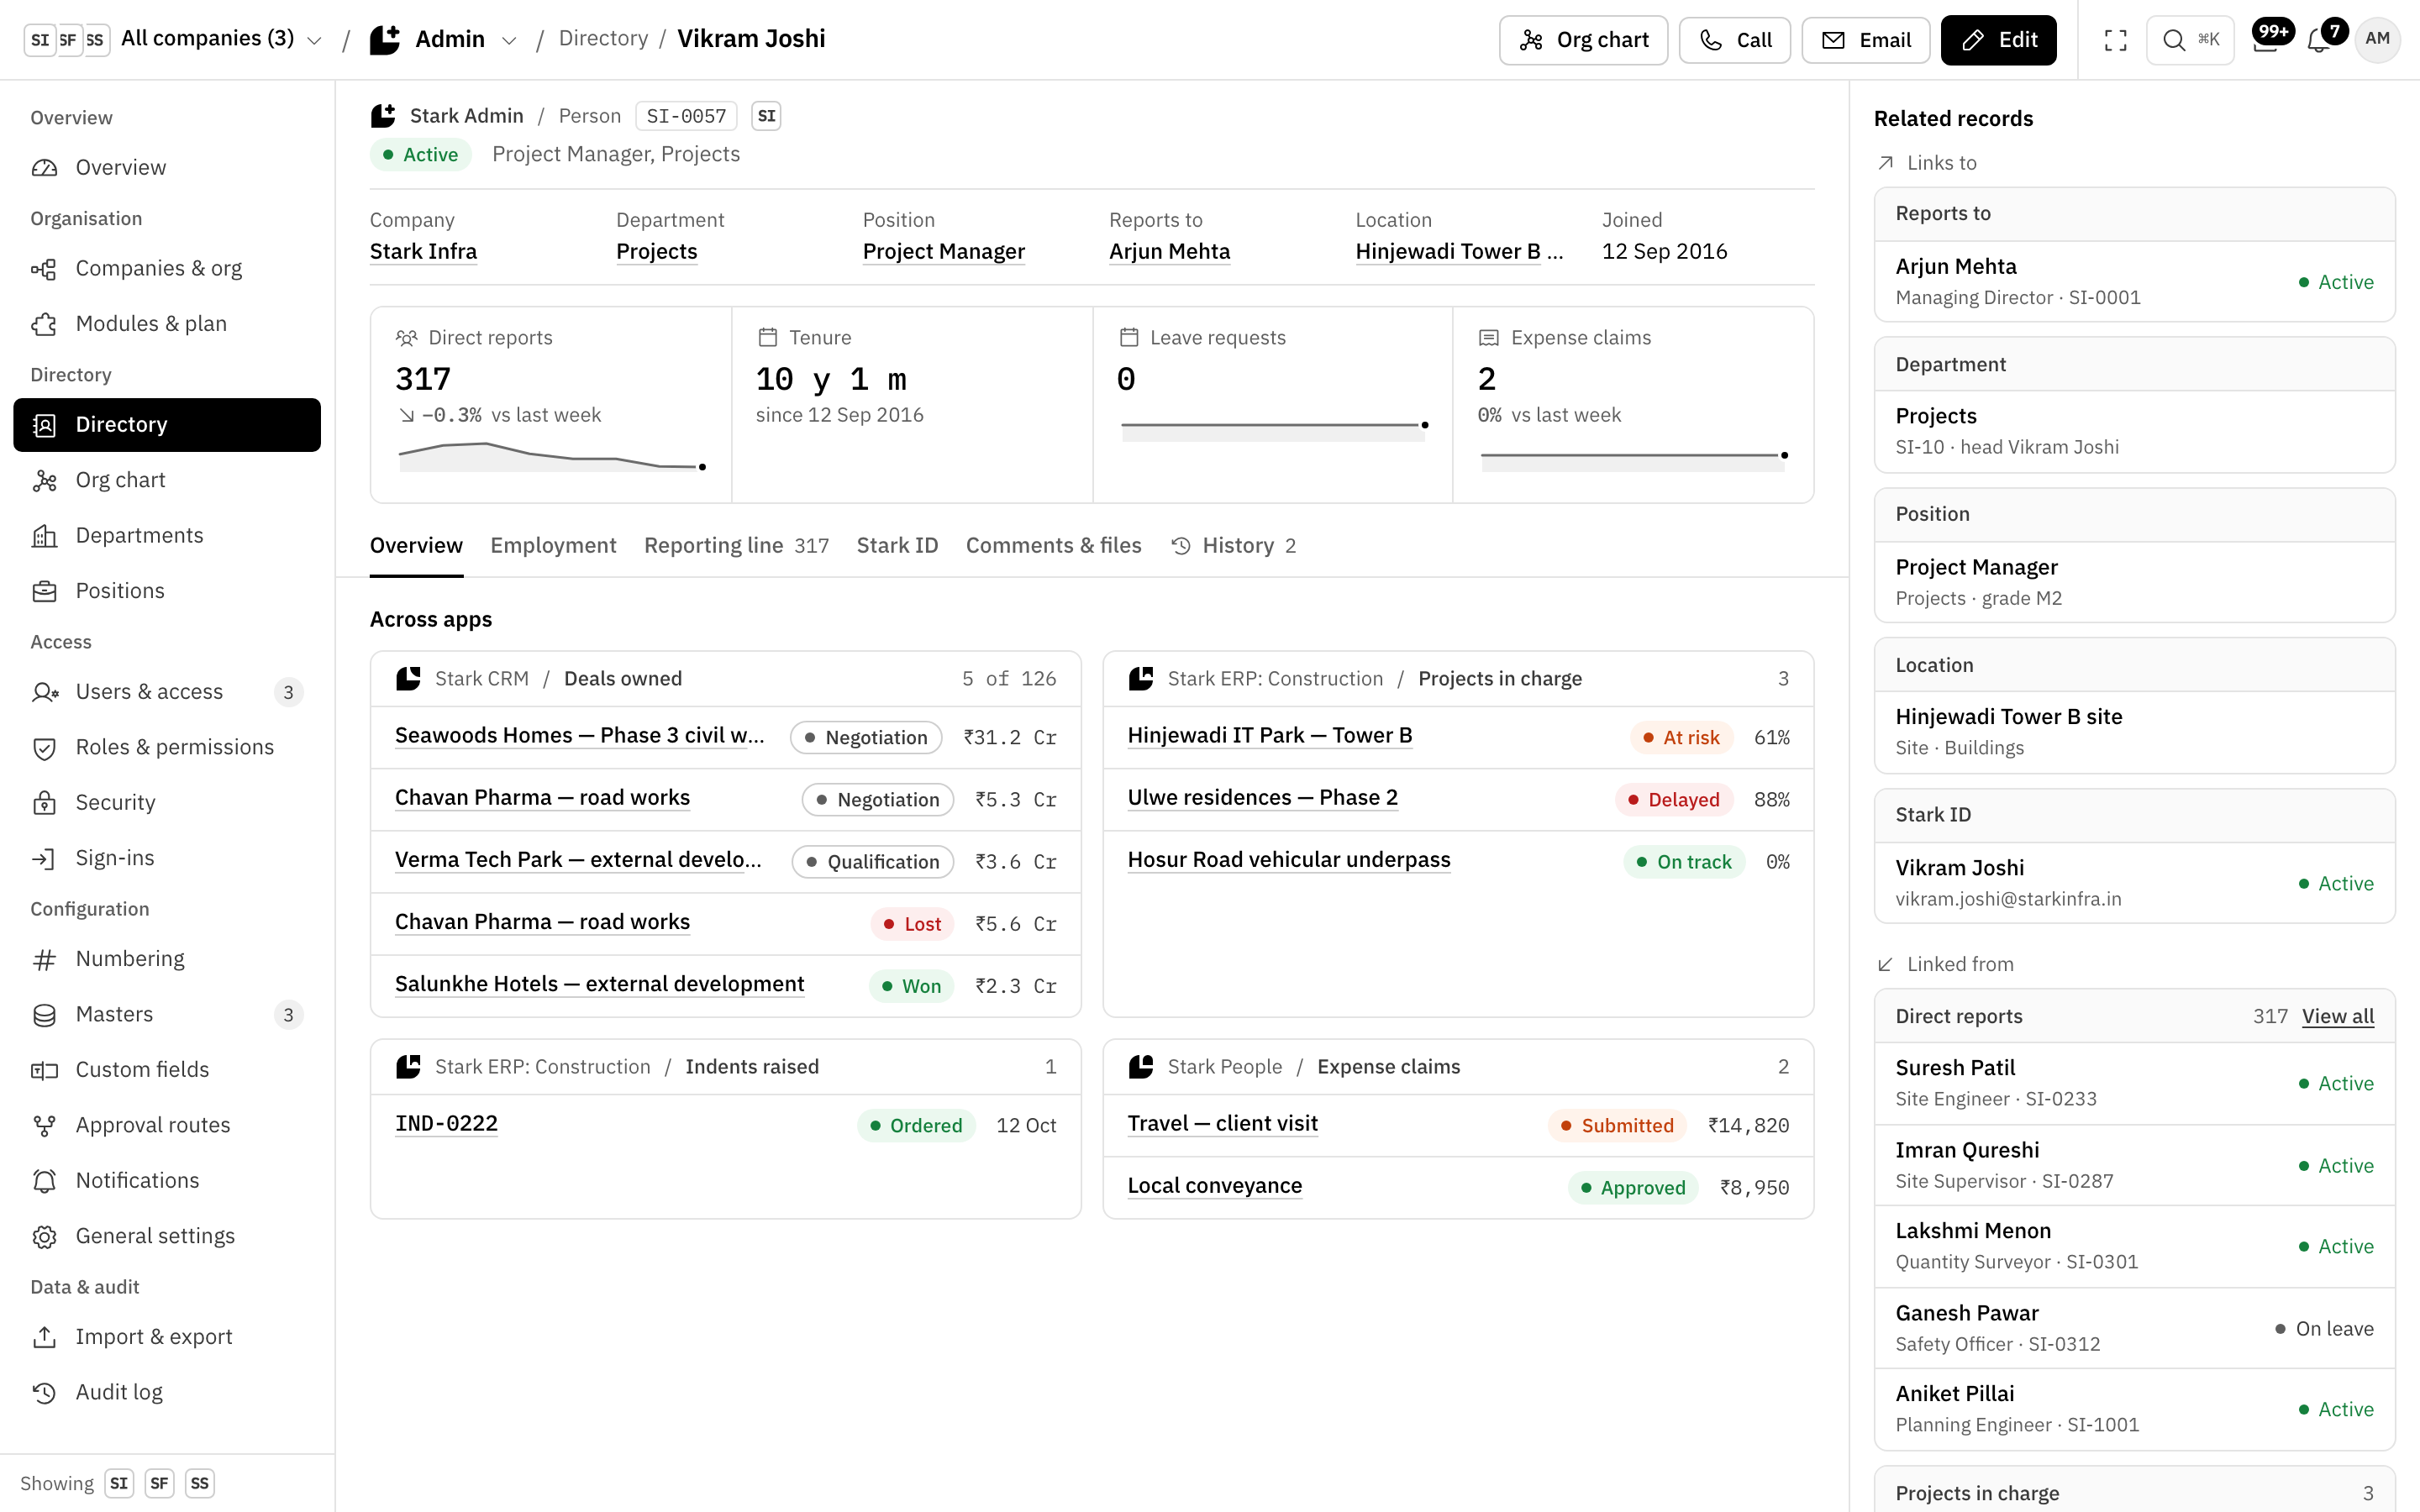The height and width of the screenshot is (1512, 2420).
Task: Open the Arjun Mehta Reports to link
Action: 1169,251
